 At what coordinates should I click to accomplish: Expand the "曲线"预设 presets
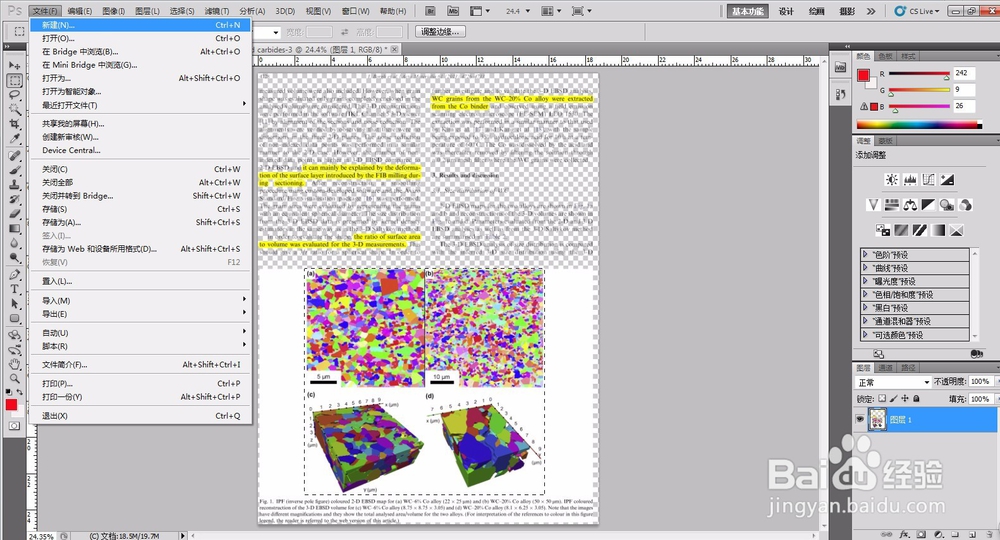[x=865, y=268]
